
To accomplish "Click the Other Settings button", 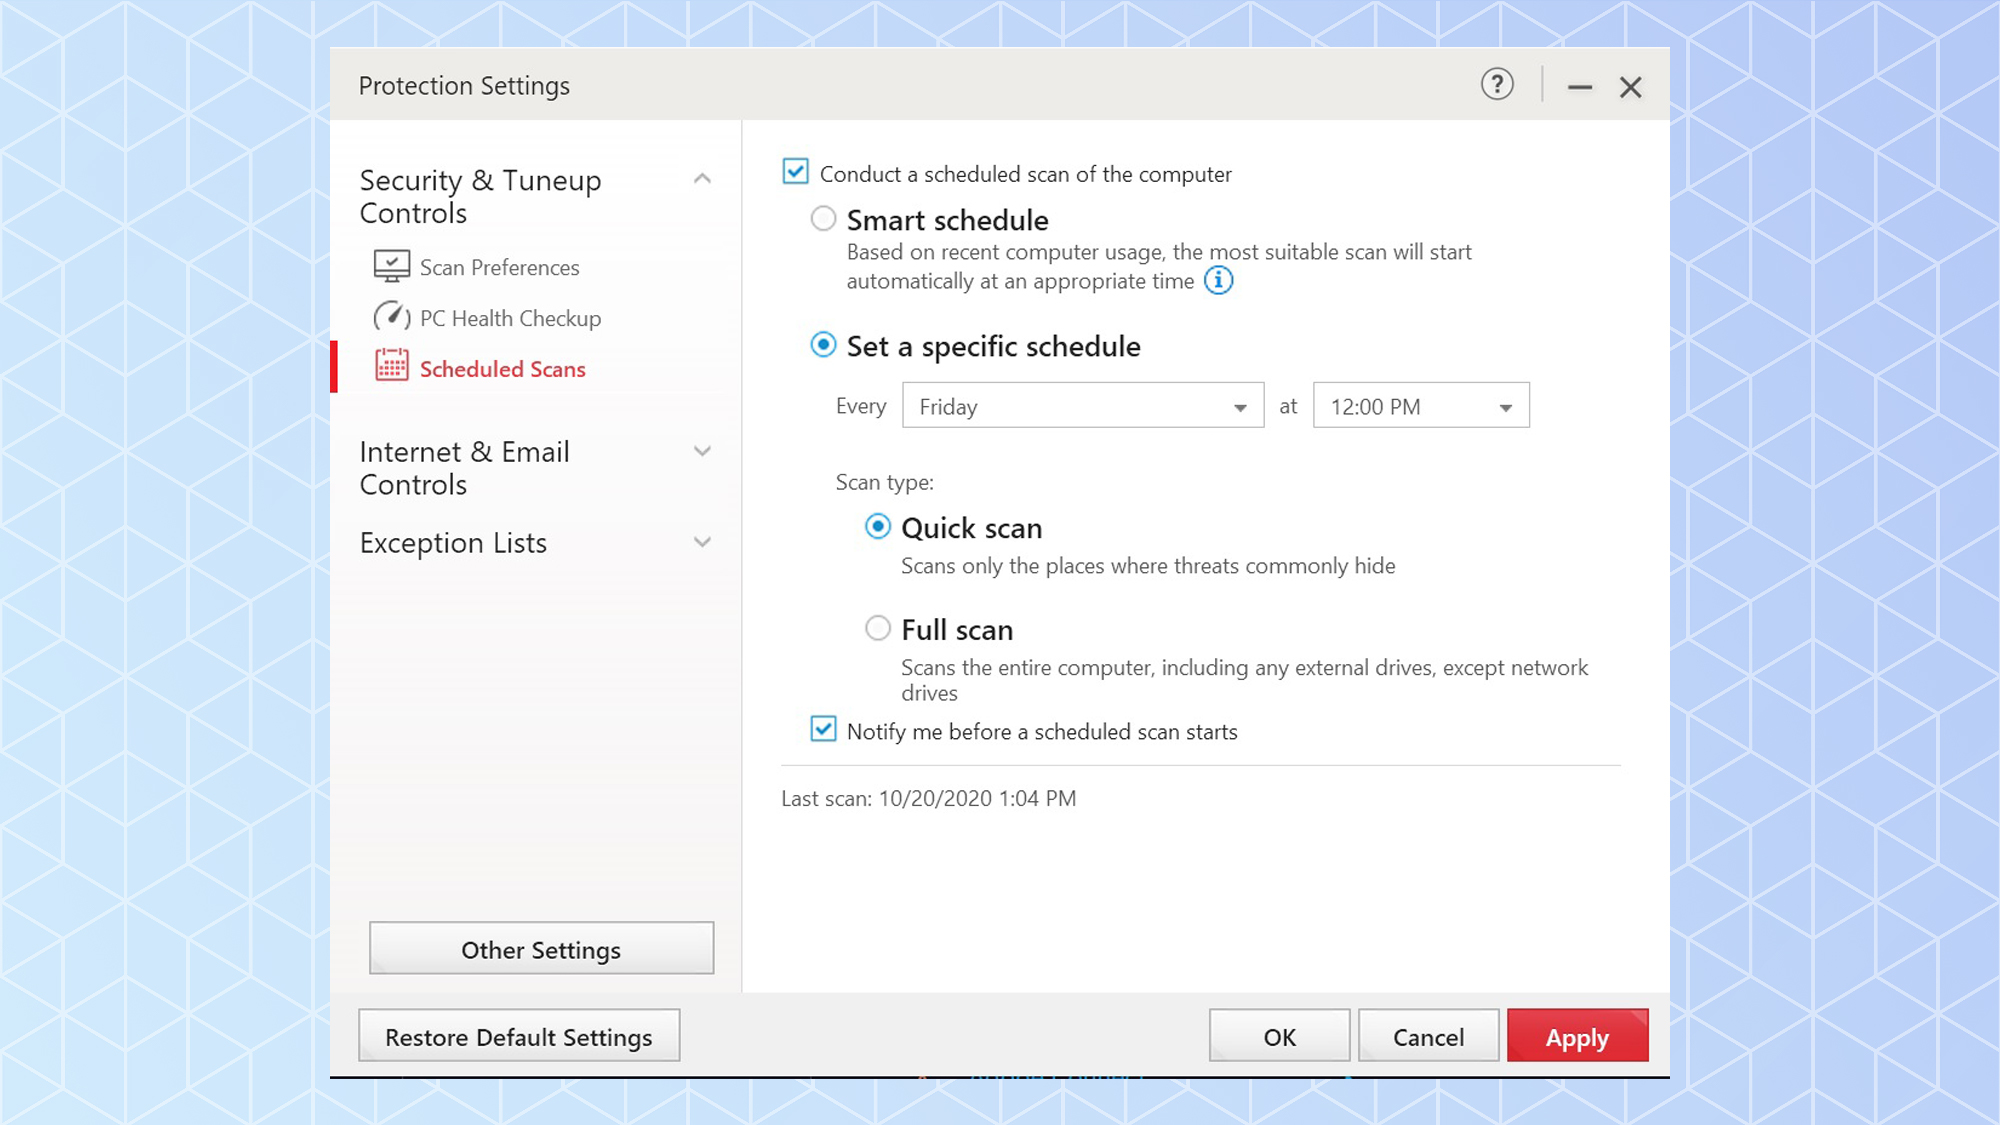I will coord(541,949).
